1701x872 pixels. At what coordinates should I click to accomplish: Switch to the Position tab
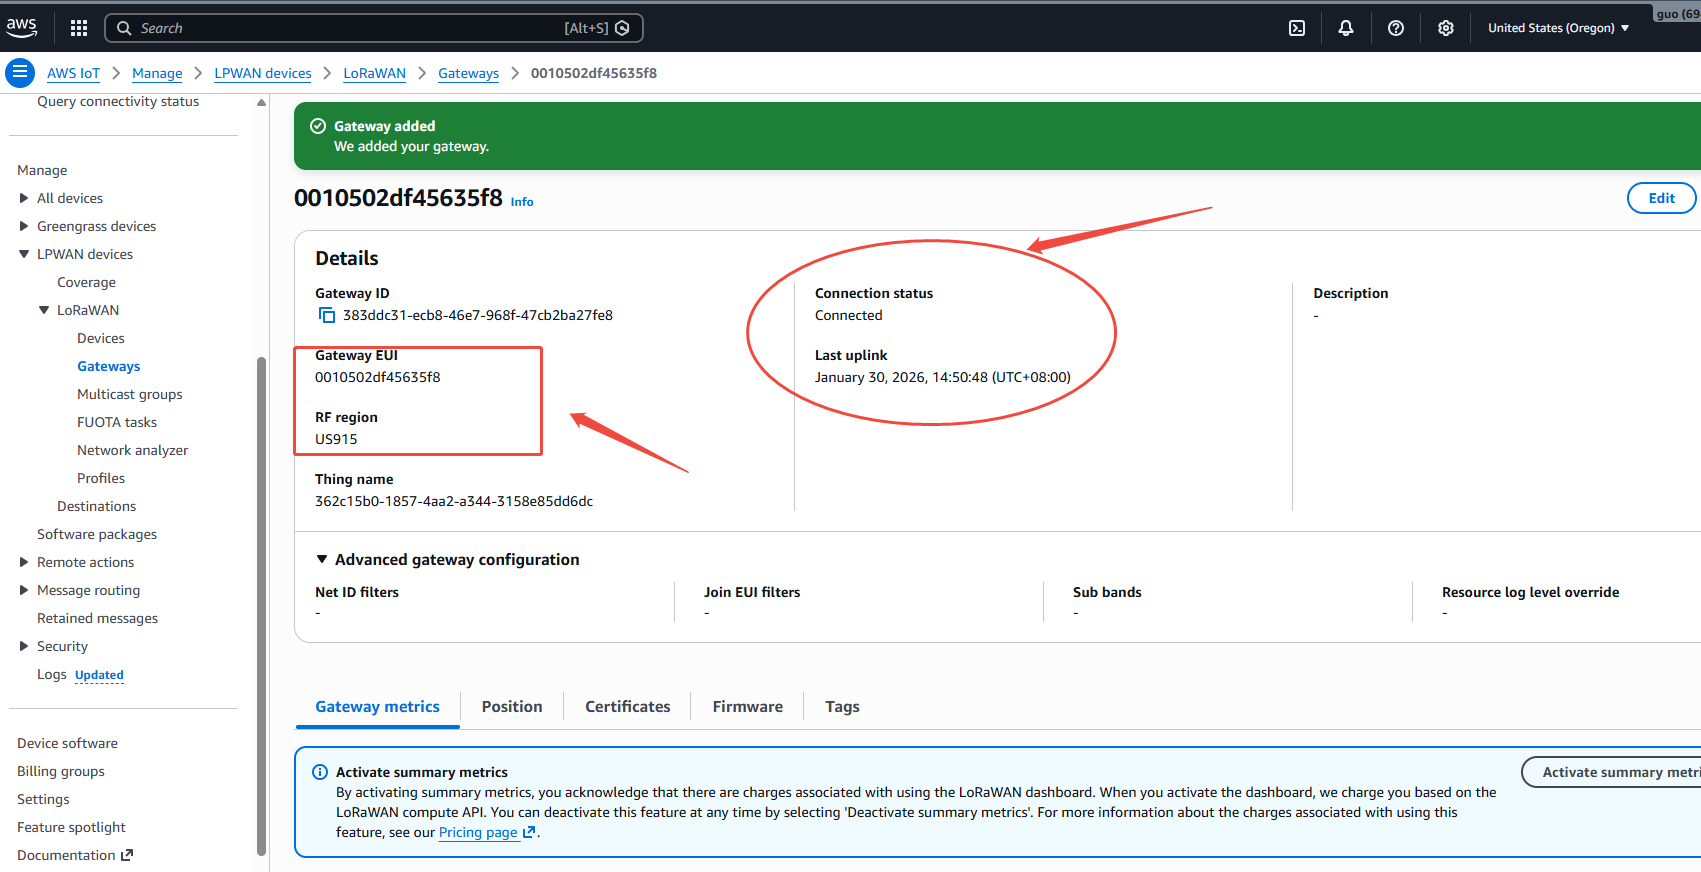pos(512,706)
